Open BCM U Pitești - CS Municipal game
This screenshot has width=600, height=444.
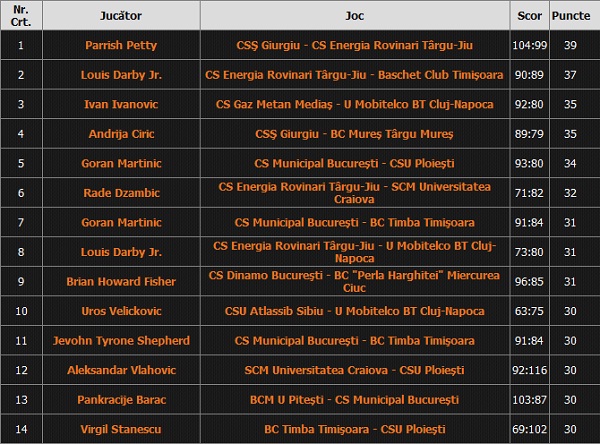[x=354, y=400]
